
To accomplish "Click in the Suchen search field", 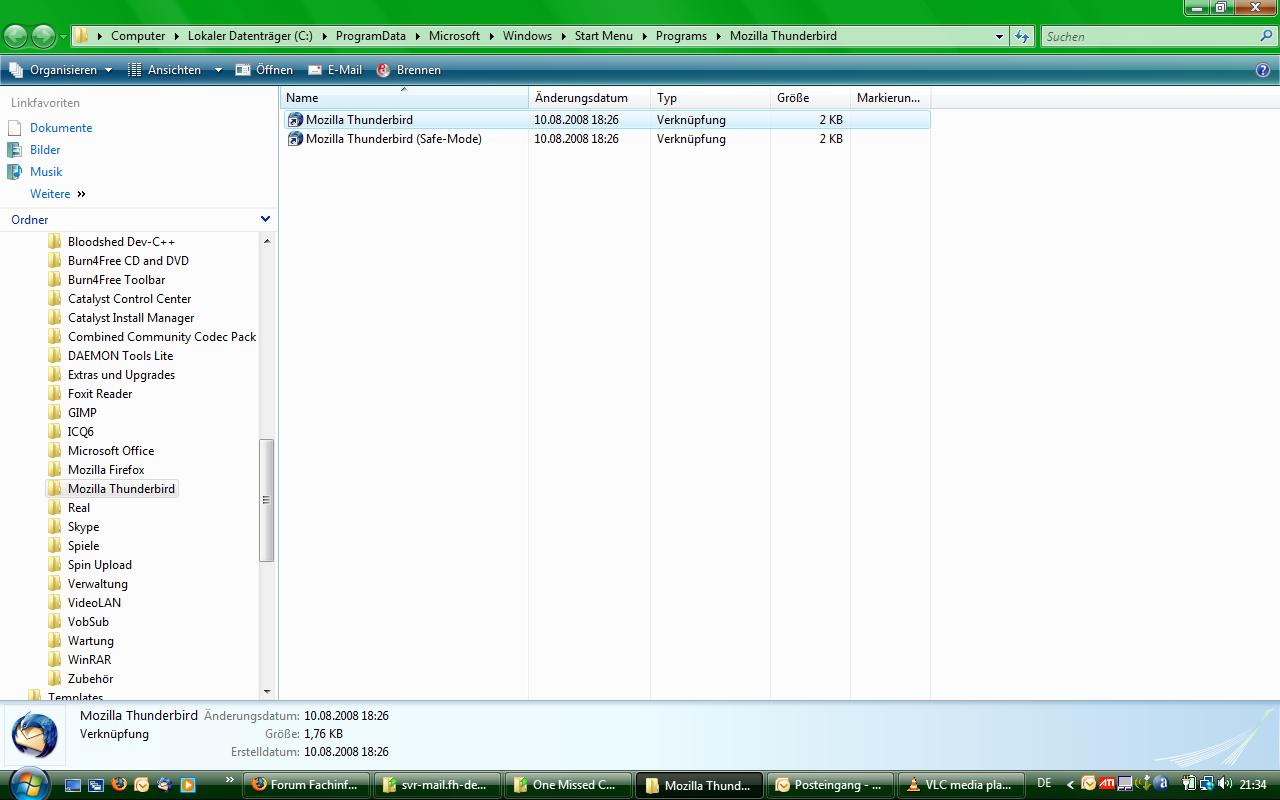I will (1148, 36).
